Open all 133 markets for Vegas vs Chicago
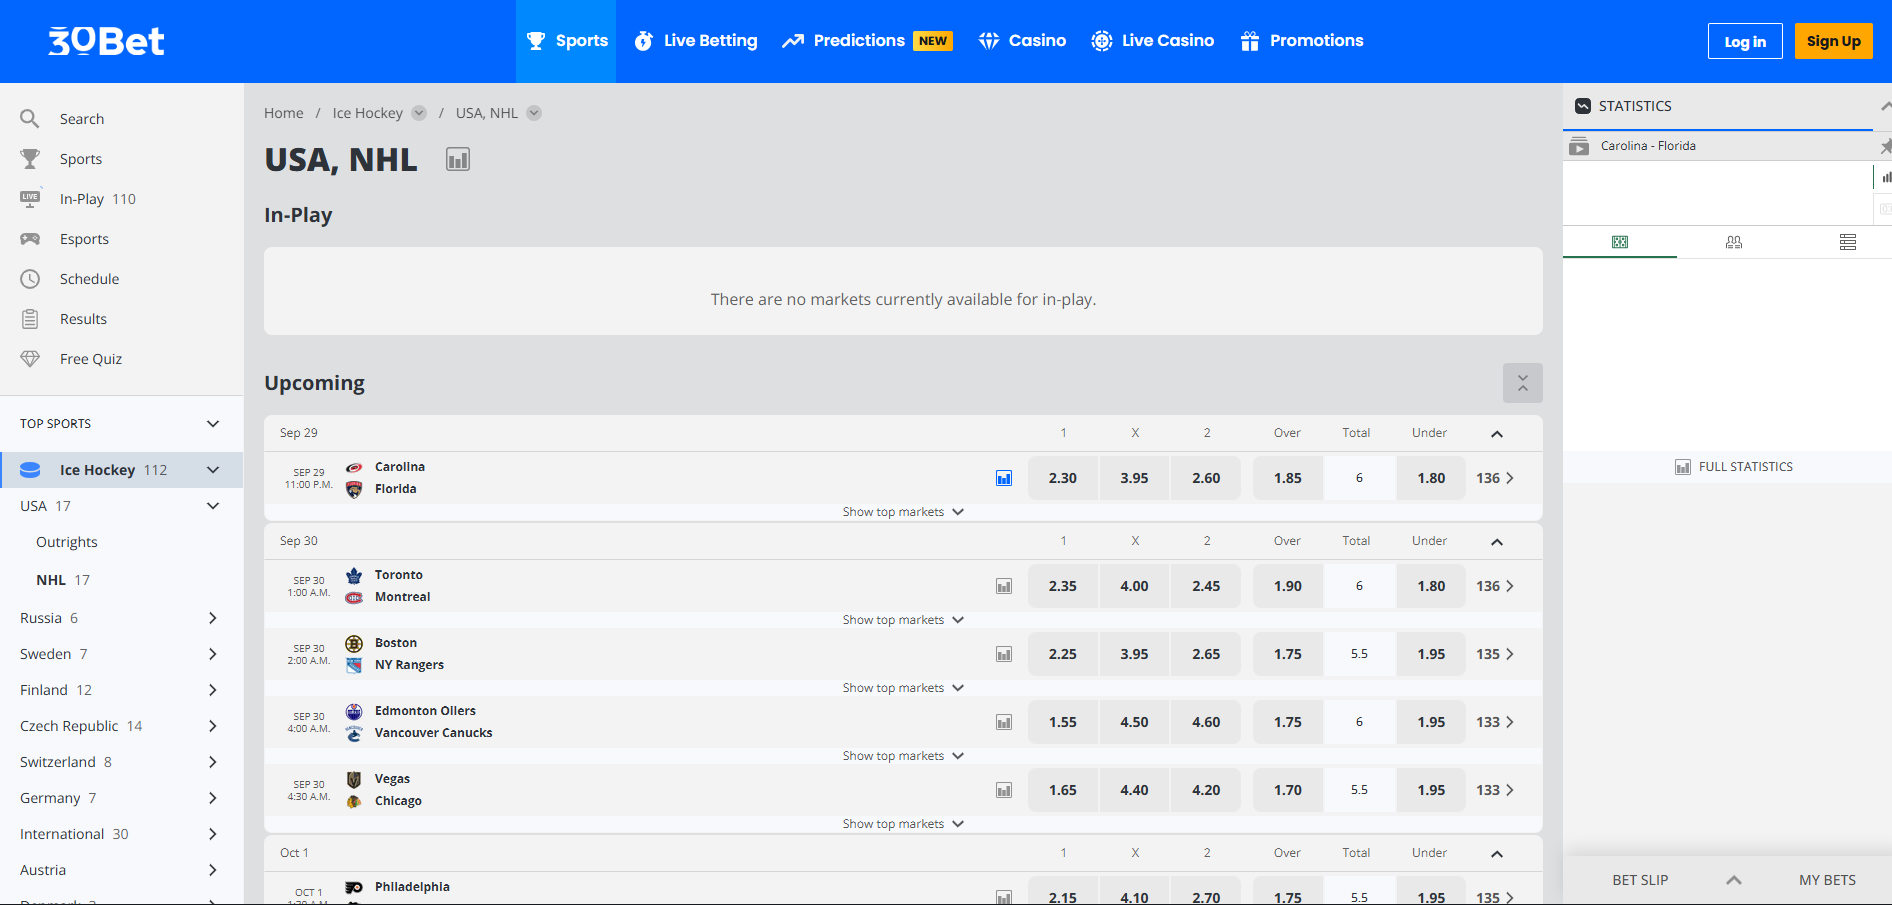This screenshot has height=905, width=1892. (1495, 790)
